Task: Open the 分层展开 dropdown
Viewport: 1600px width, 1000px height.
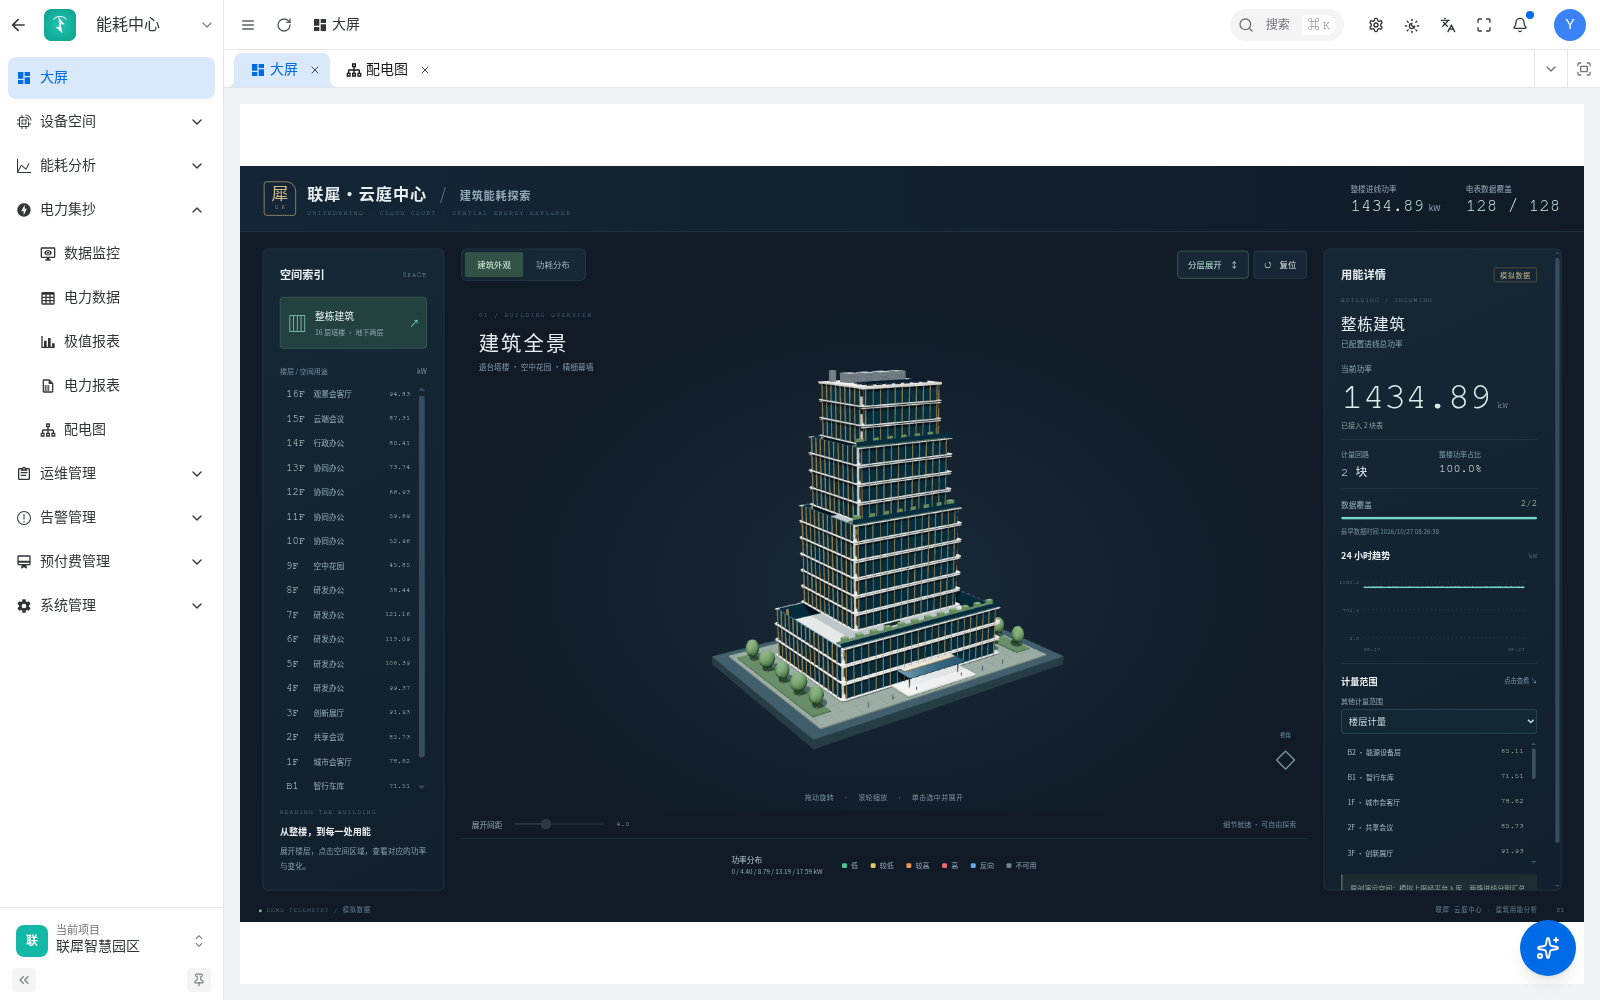Action: (x=1213, y=265)
